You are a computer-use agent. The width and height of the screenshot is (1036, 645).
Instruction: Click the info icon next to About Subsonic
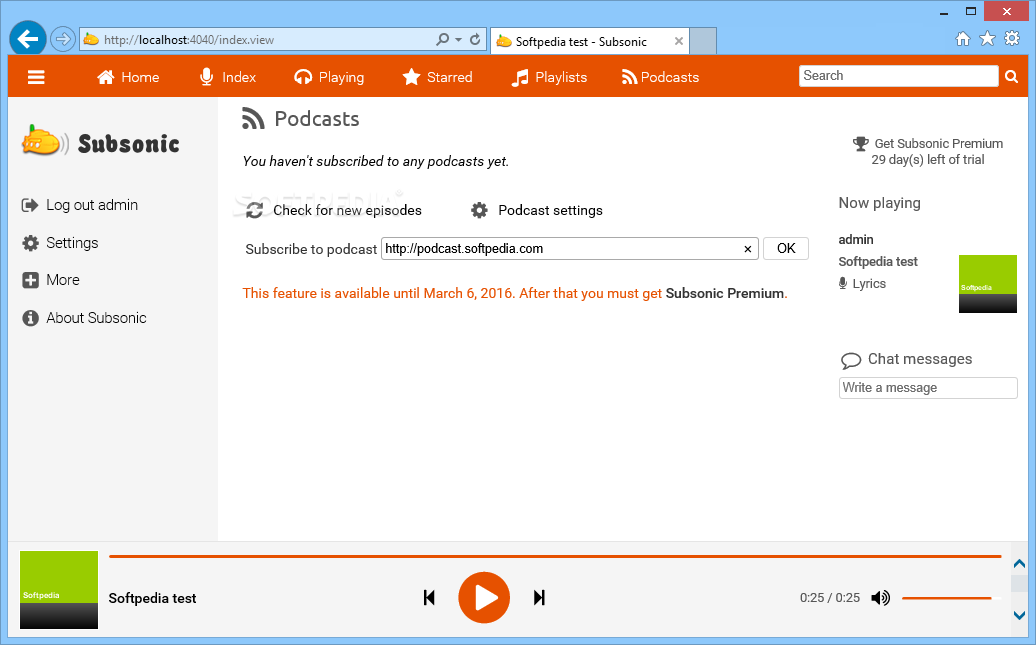pyautogui.click(x=30, y=318)
